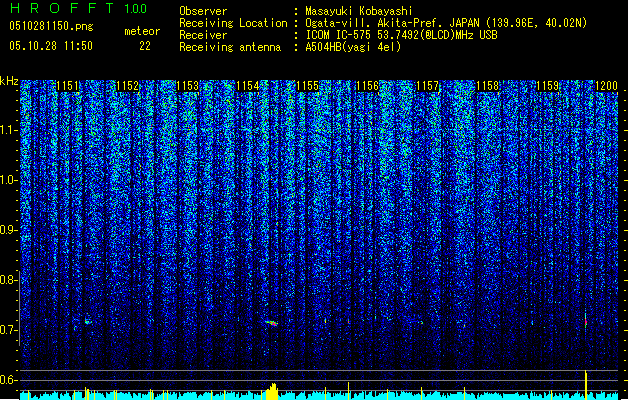The image size is (629, 400).
Task: Click the strong meteor echo after 1154
Action: pyautogui.click(x=272, y=323)
